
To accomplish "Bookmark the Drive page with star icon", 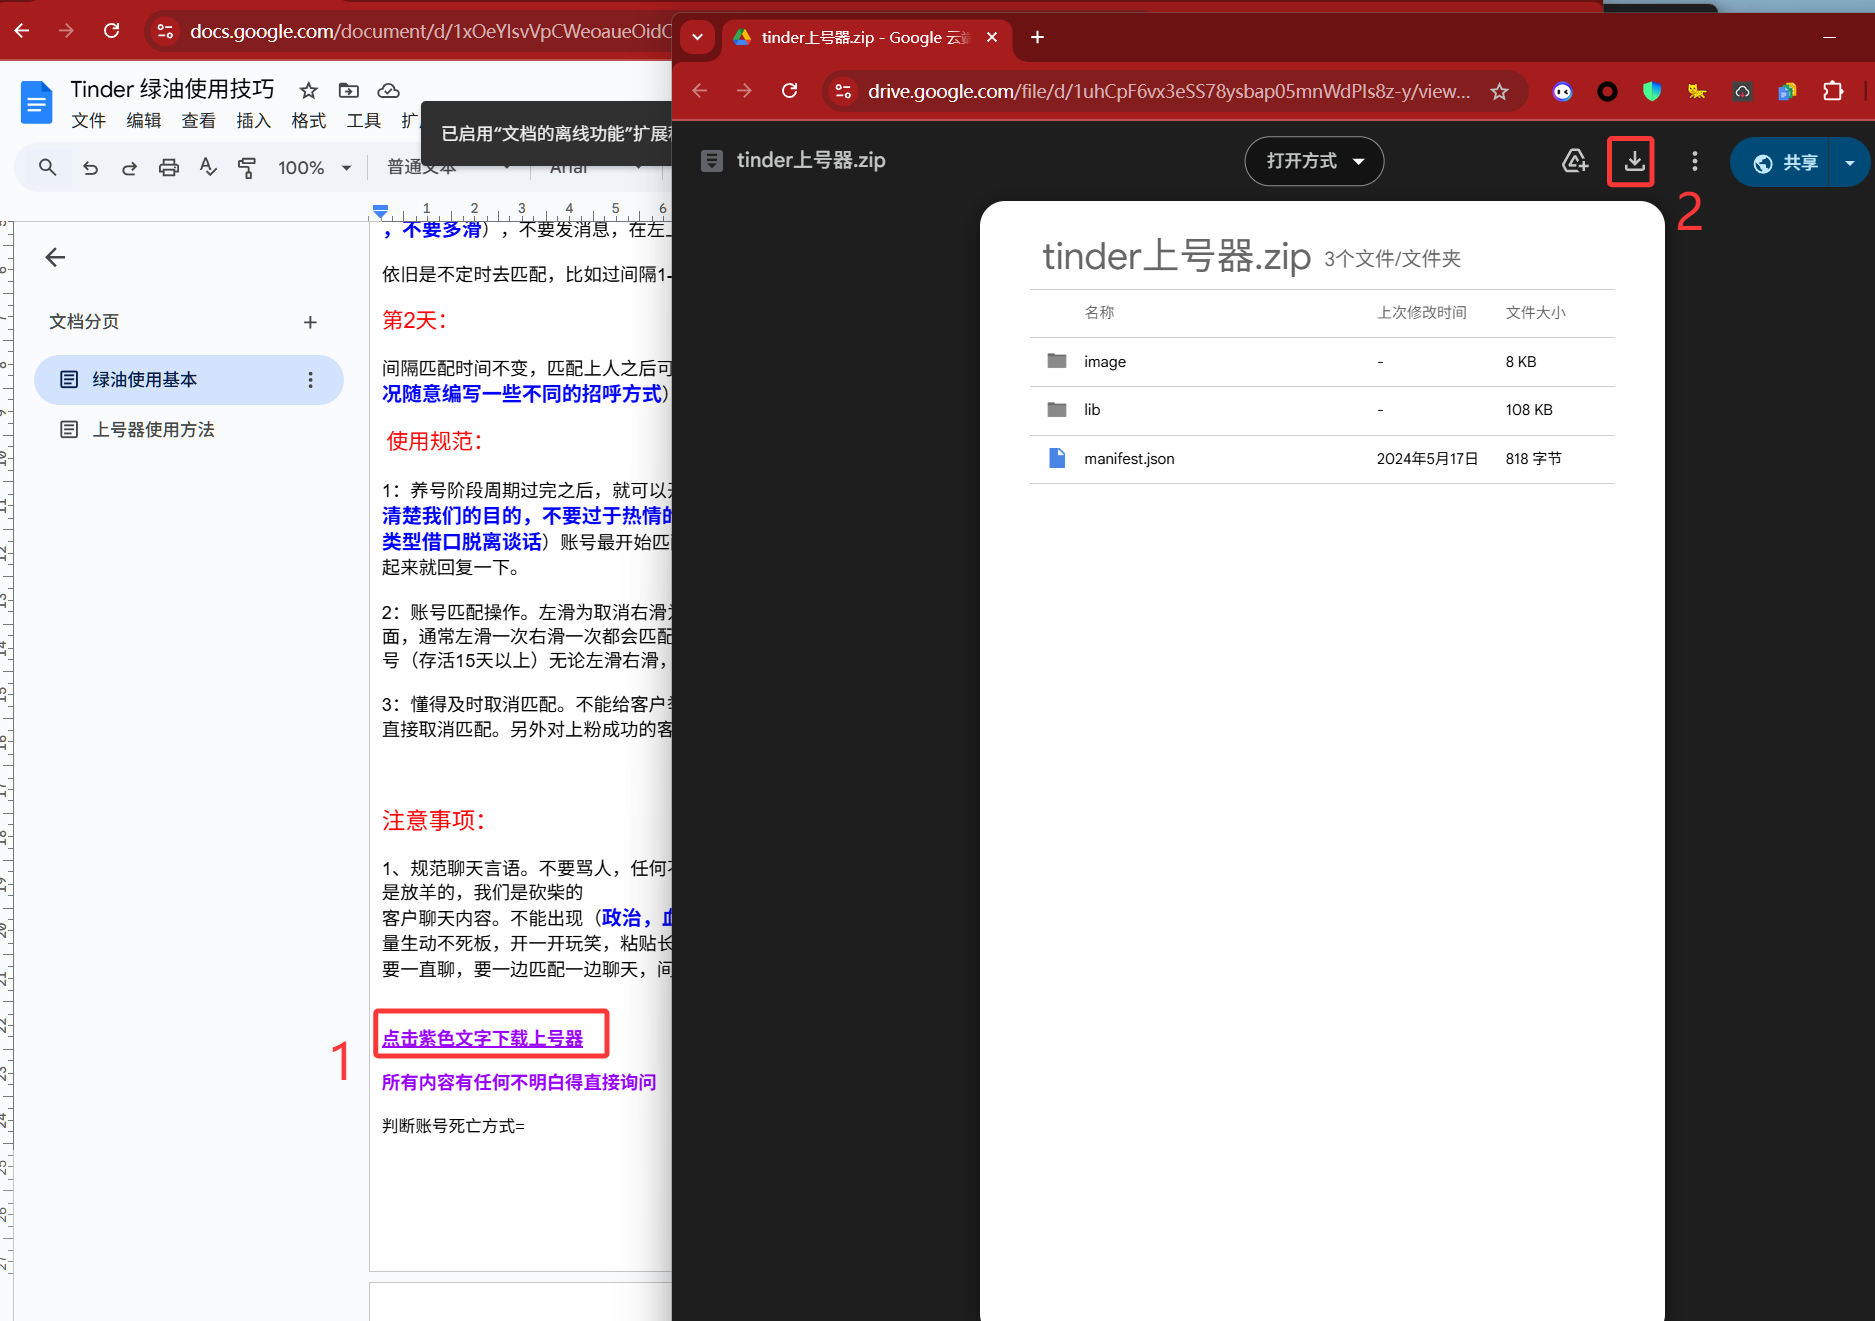I will (x=1499, y=92).
